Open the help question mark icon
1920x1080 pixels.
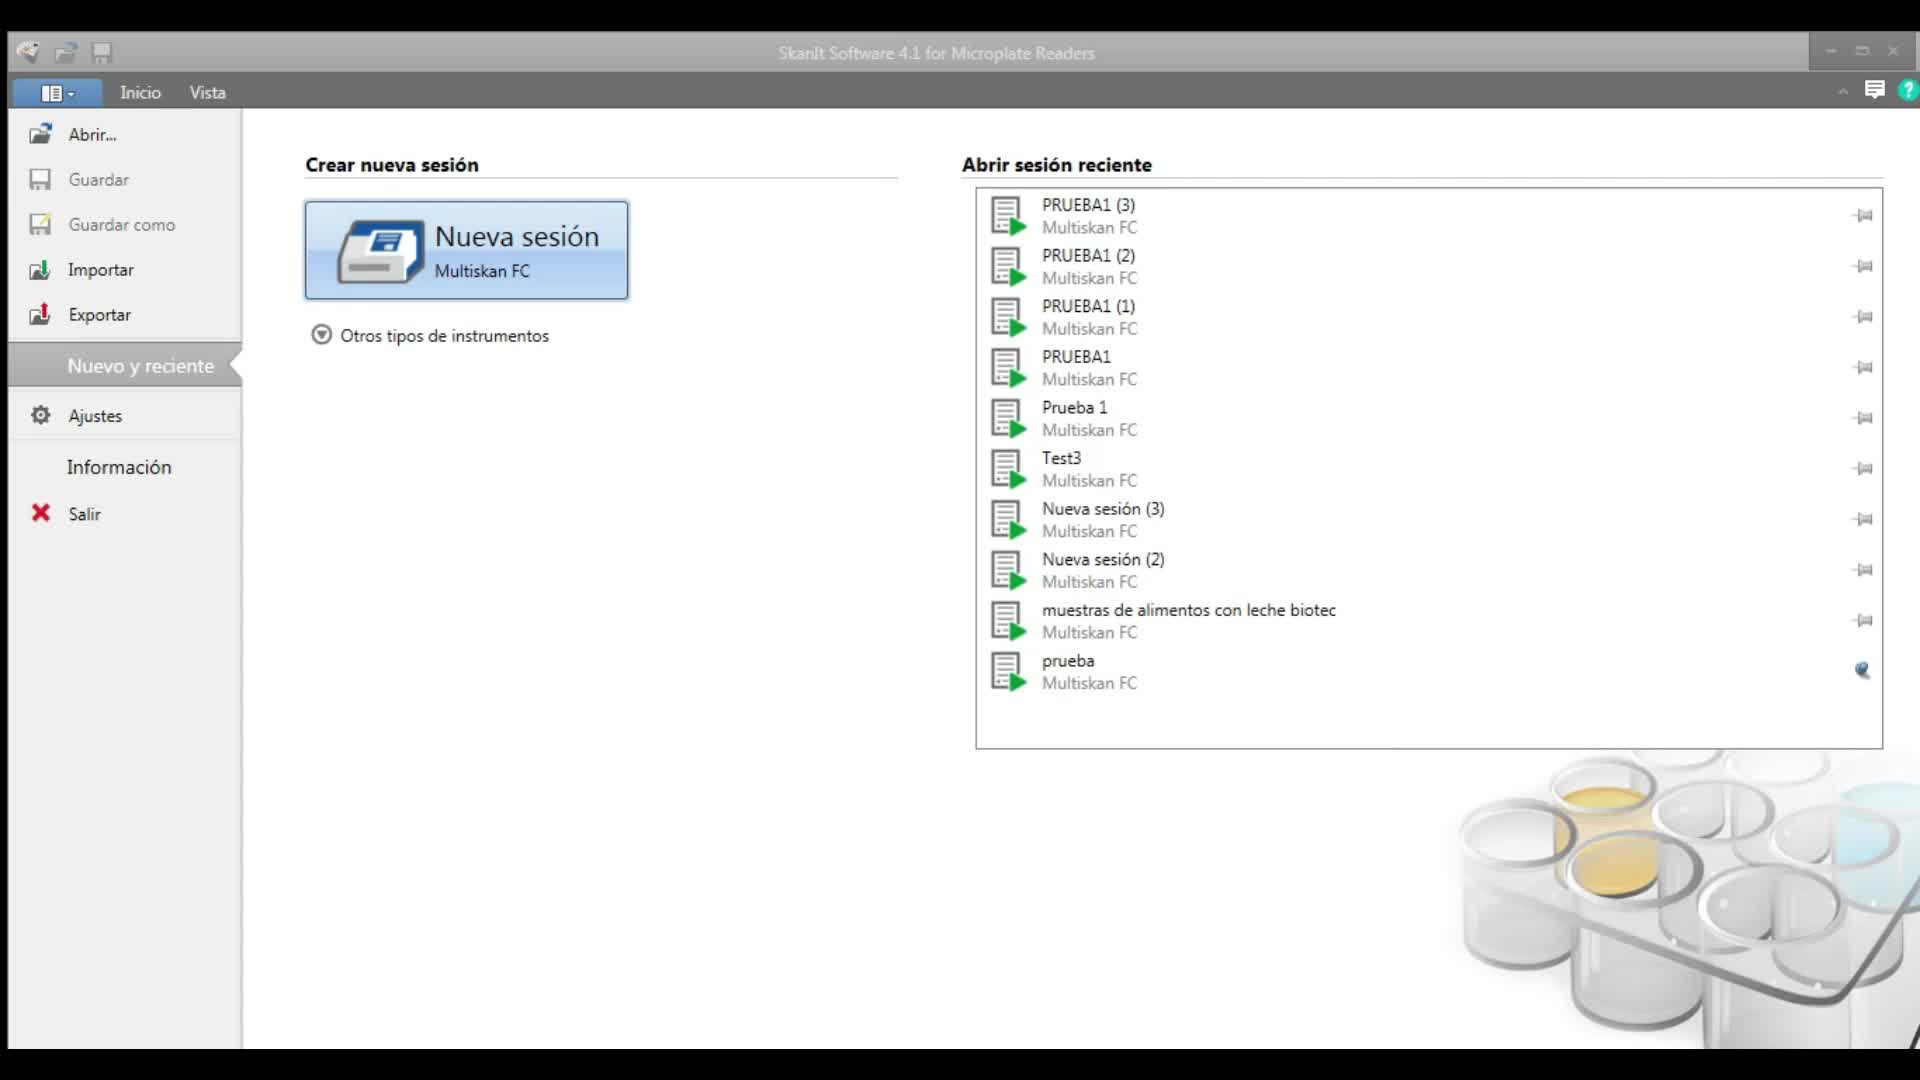[1908, 91]
